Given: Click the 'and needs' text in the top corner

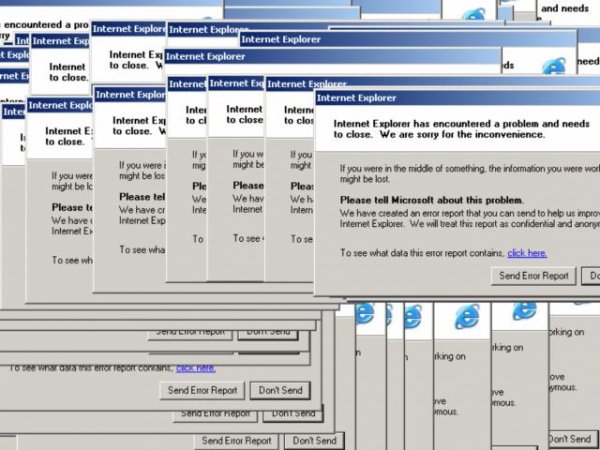Looking at the screenshot, I should pos(565,8).
